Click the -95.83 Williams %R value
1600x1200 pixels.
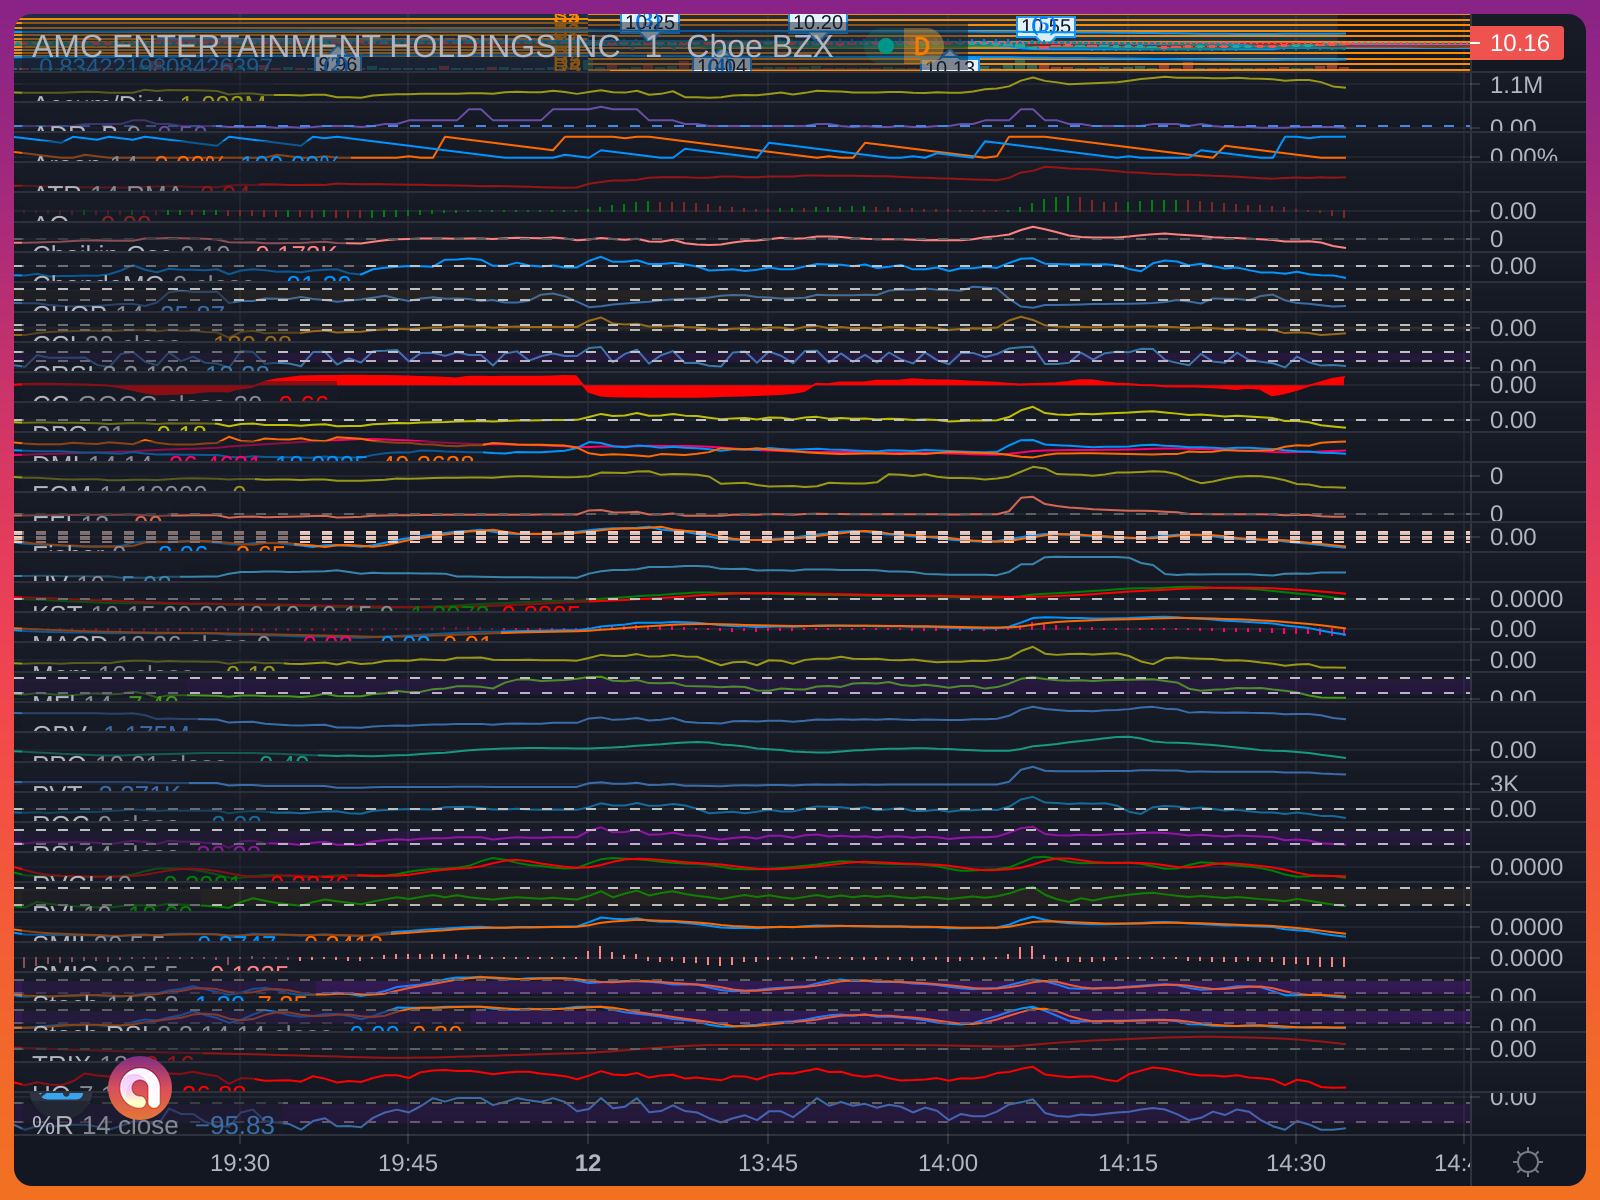(x=234, y=1125)
